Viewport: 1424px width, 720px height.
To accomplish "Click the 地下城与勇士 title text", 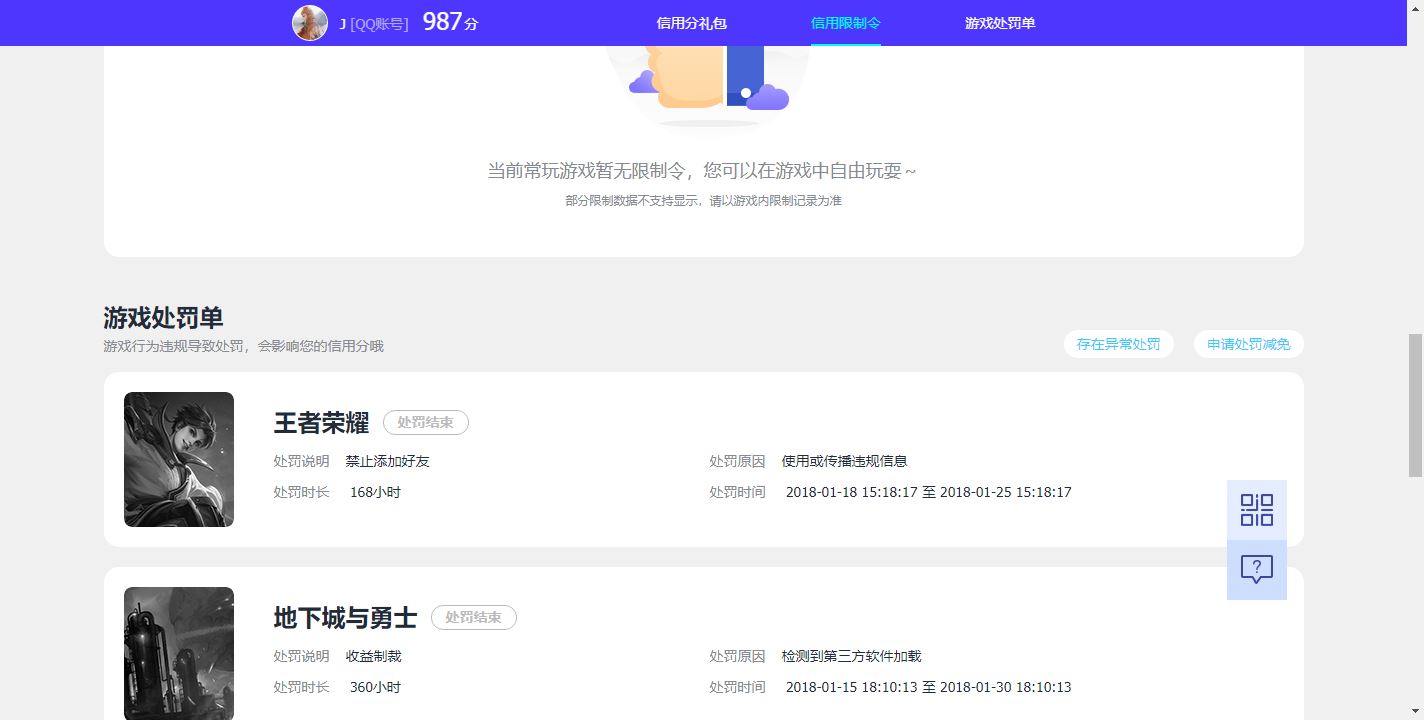I will (x=345, y=618).
